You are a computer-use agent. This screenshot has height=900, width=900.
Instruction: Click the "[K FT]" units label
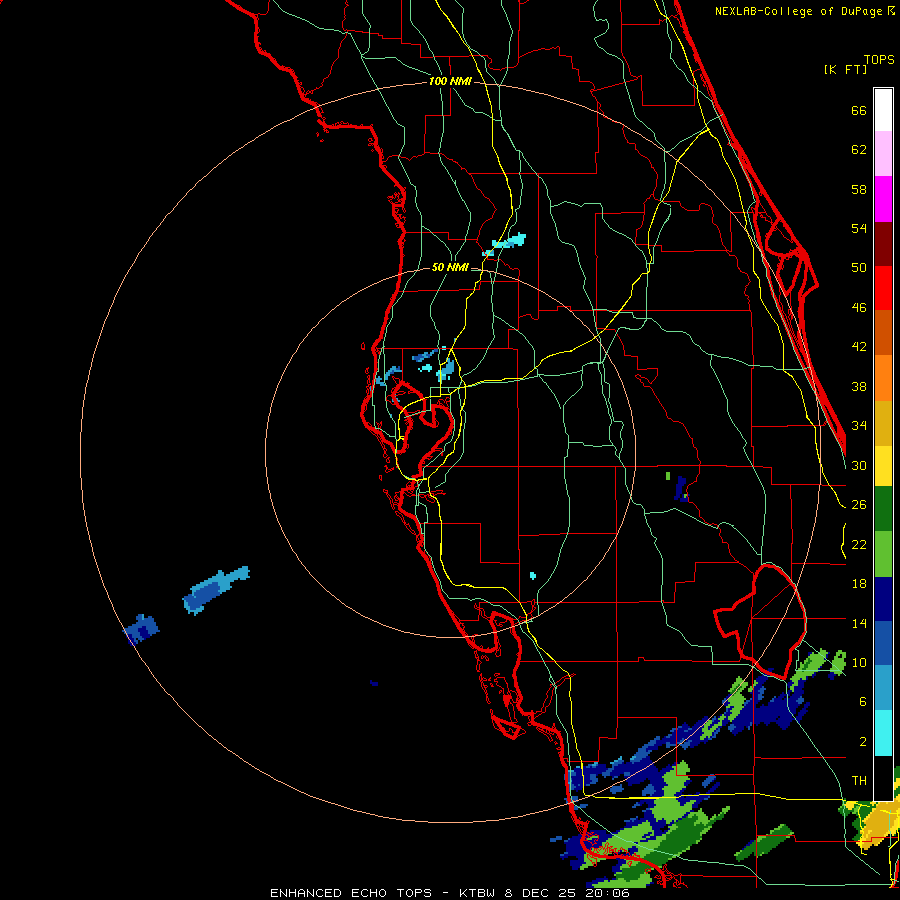pos(845,69)
